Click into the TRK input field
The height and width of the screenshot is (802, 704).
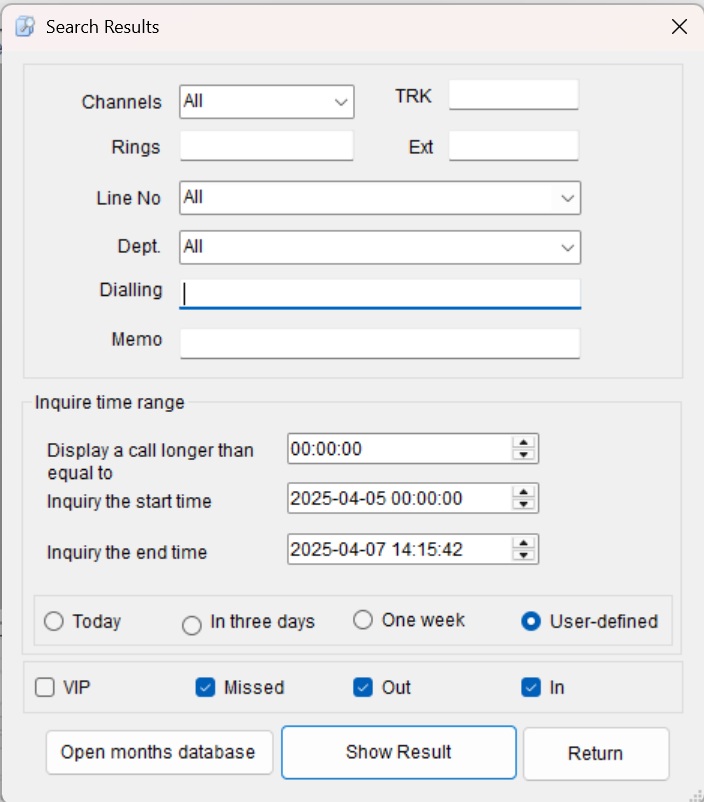[513, 96]
